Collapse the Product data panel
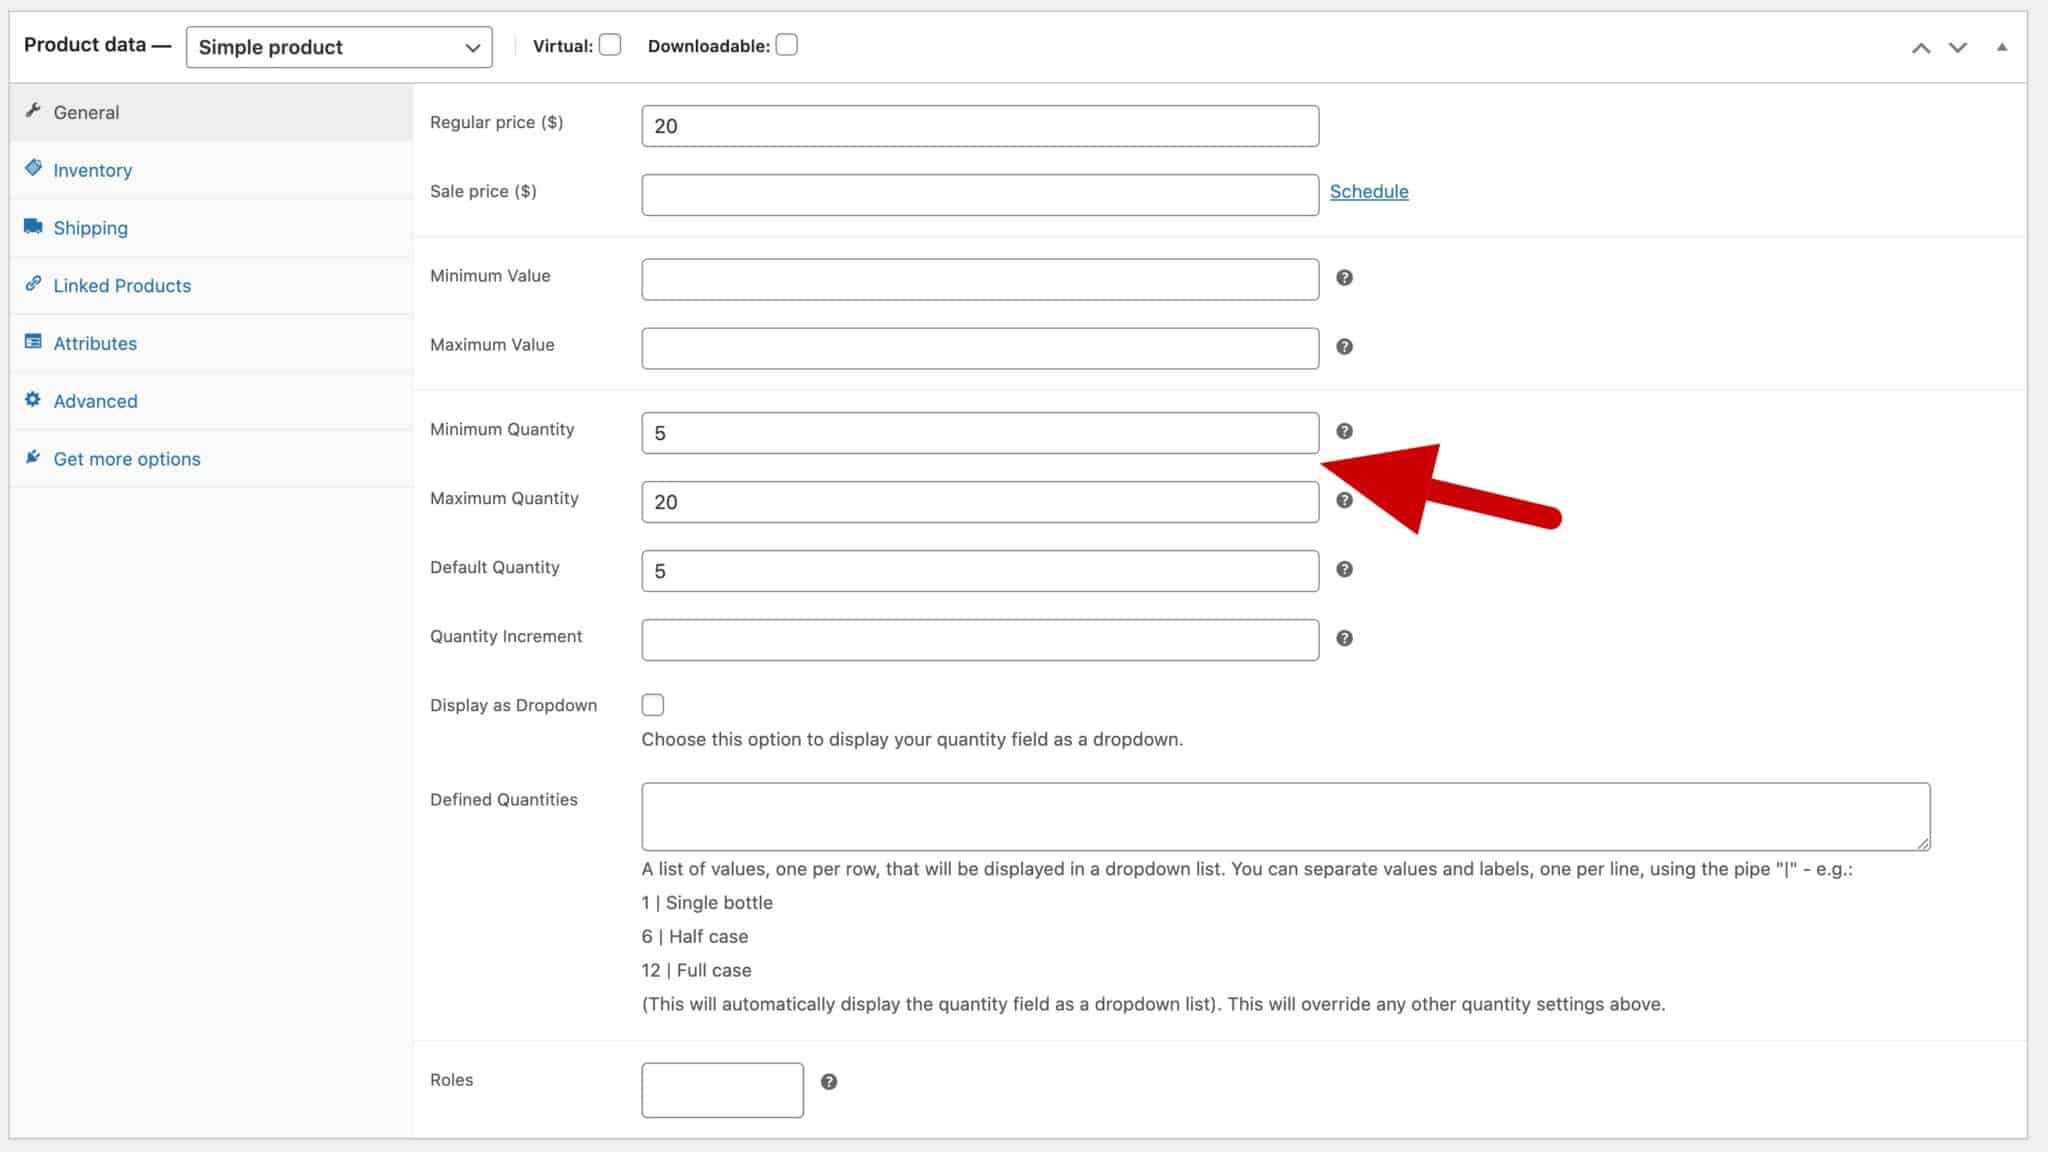The image size is (2048, 1152). pos(2001,46)
